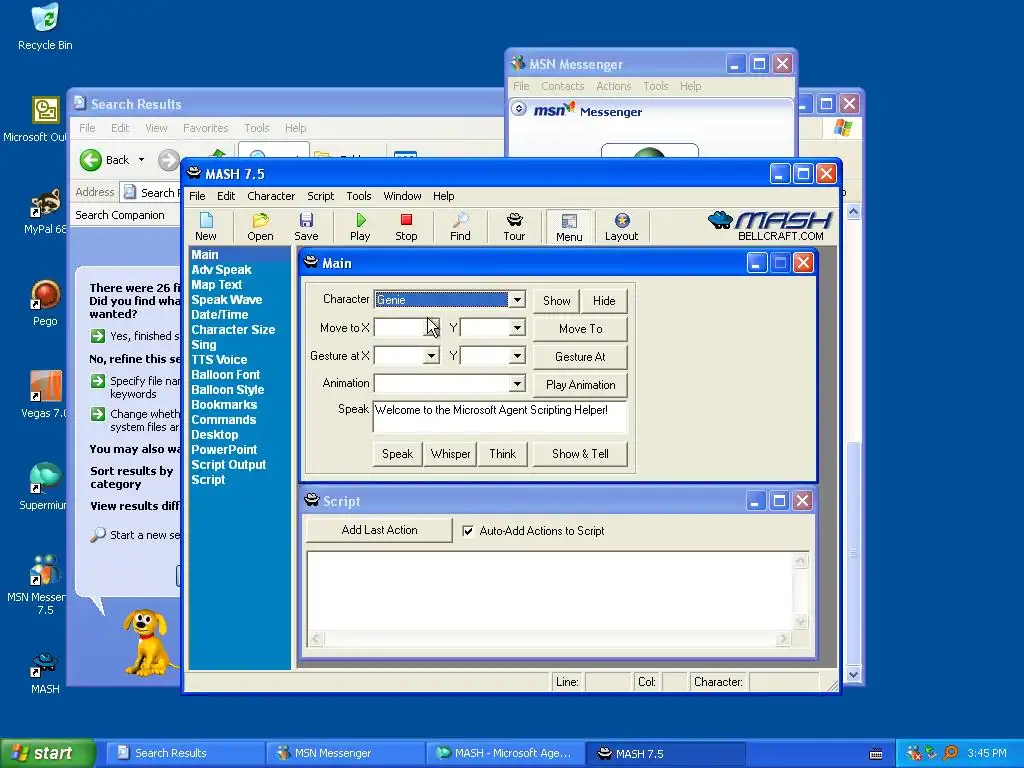Open the Script menu in MASH

click(x=321, y=196)
